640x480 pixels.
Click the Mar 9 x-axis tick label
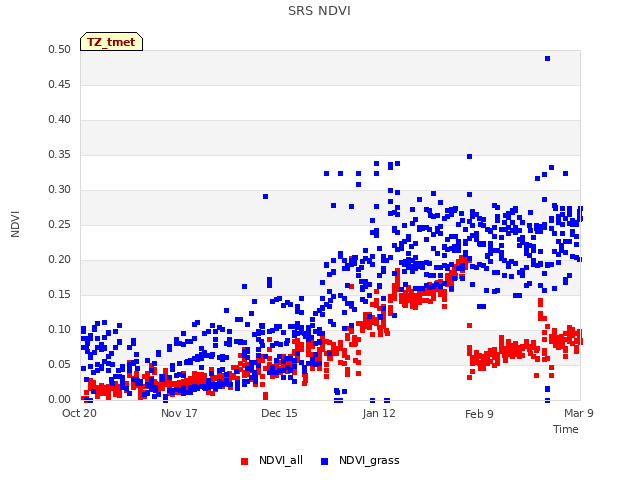click(579, 413)
